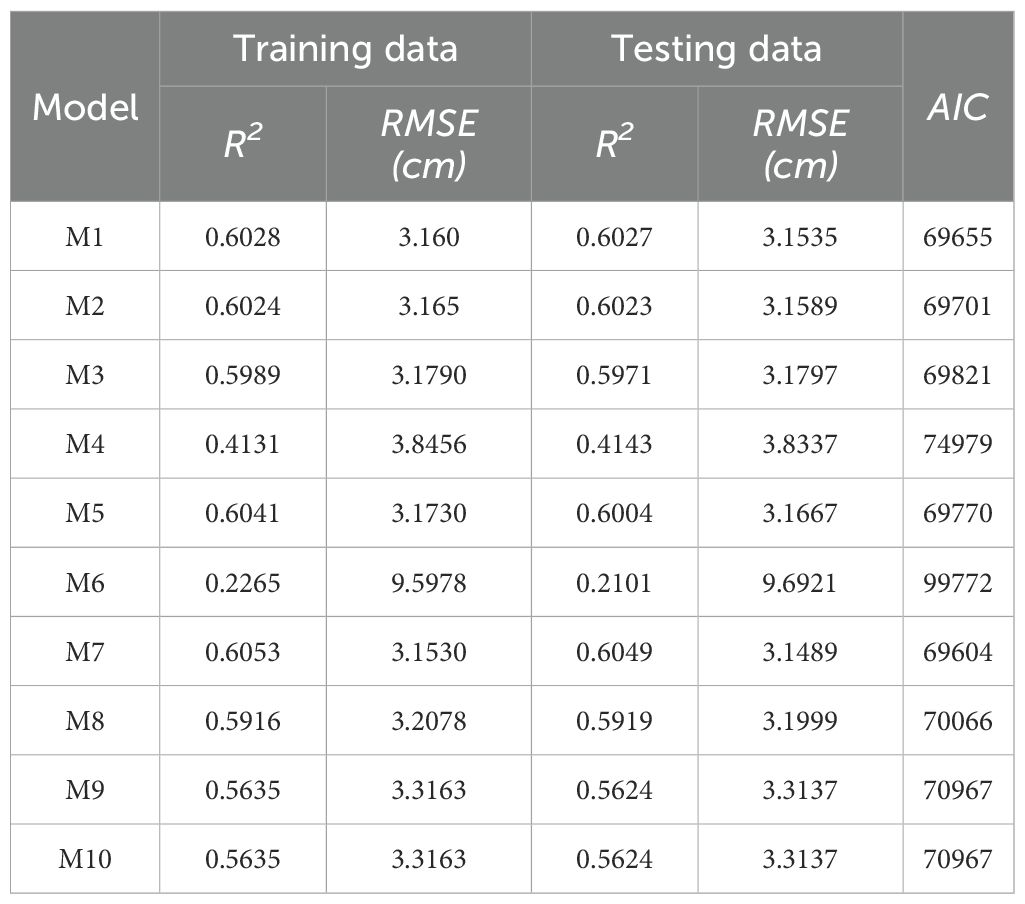Click testing RMSE value 3.1999 for M8
This screenshot has height=904, width=1025.
(x=799, y=721)
